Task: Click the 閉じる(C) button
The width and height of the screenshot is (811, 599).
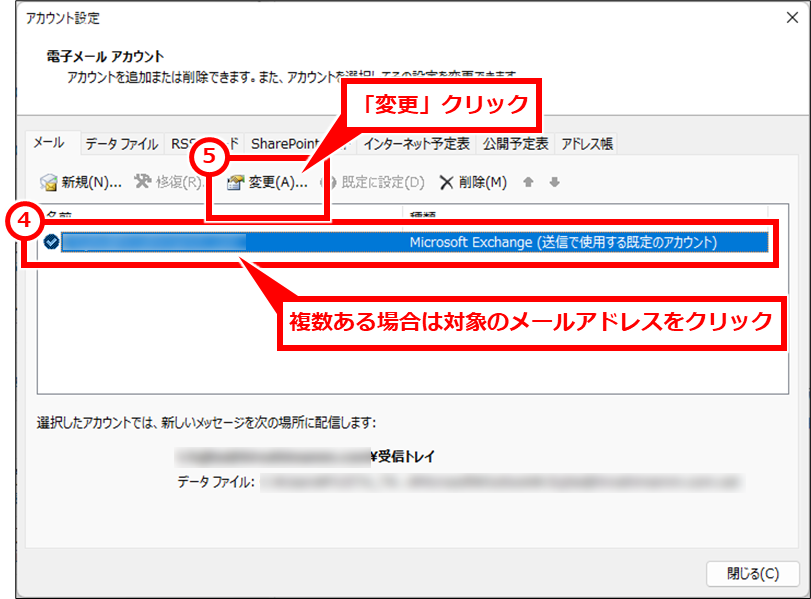Action: point(753,574)
